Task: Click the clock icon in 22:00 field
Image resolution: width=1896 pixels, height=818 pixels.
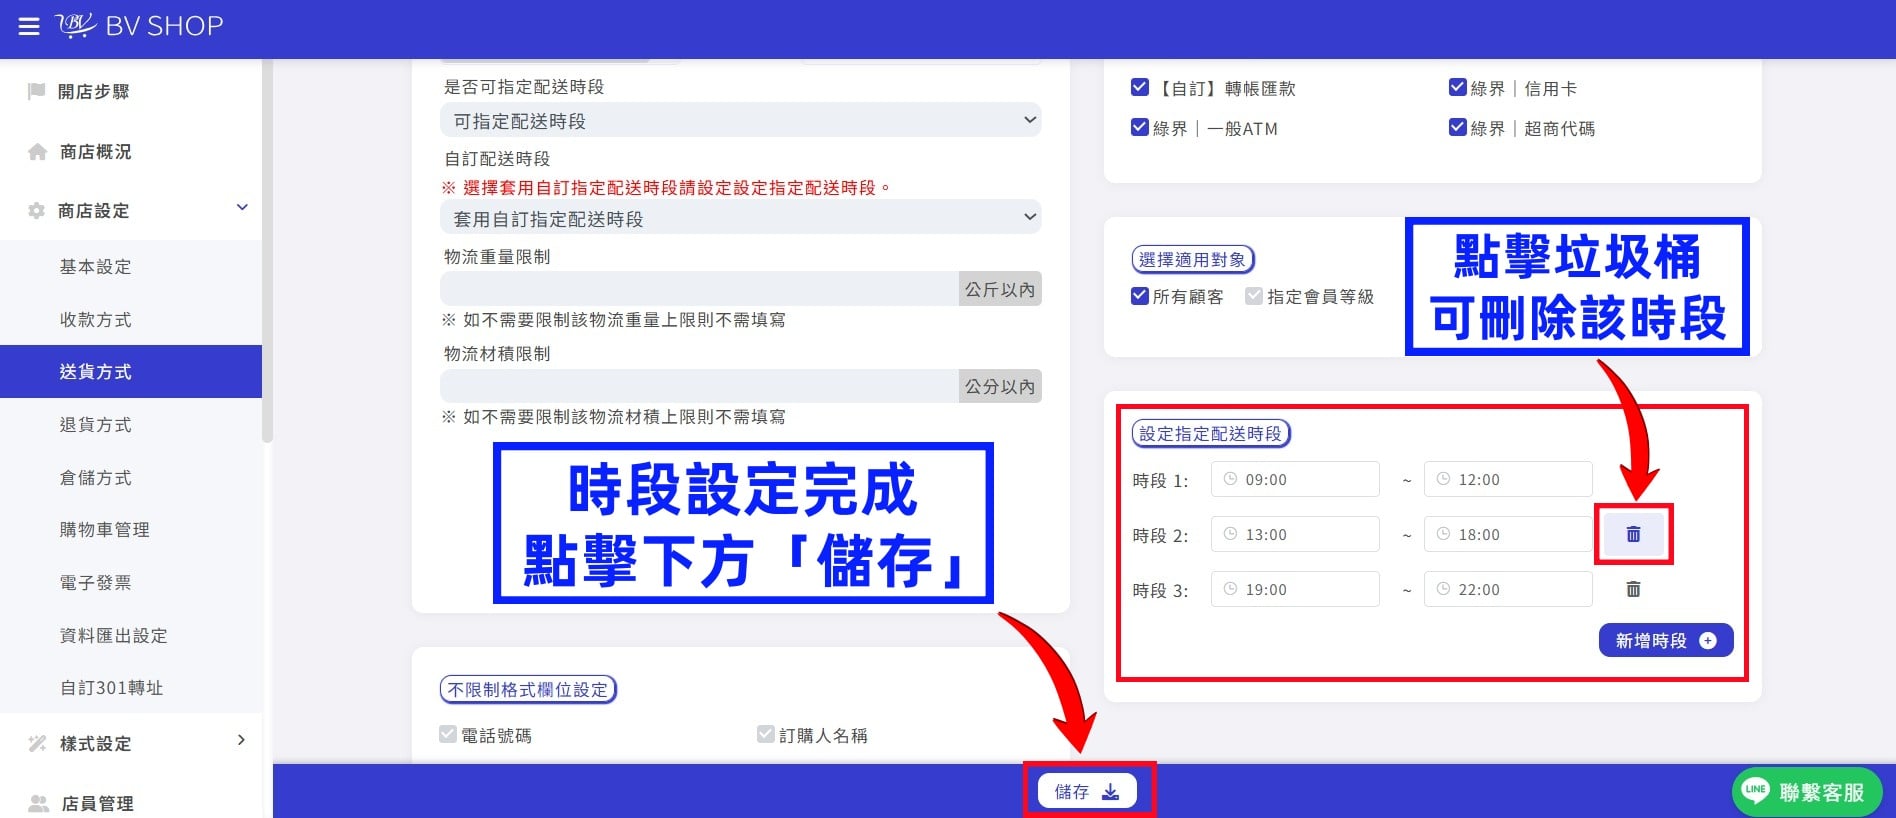Action: (1443, 589)
